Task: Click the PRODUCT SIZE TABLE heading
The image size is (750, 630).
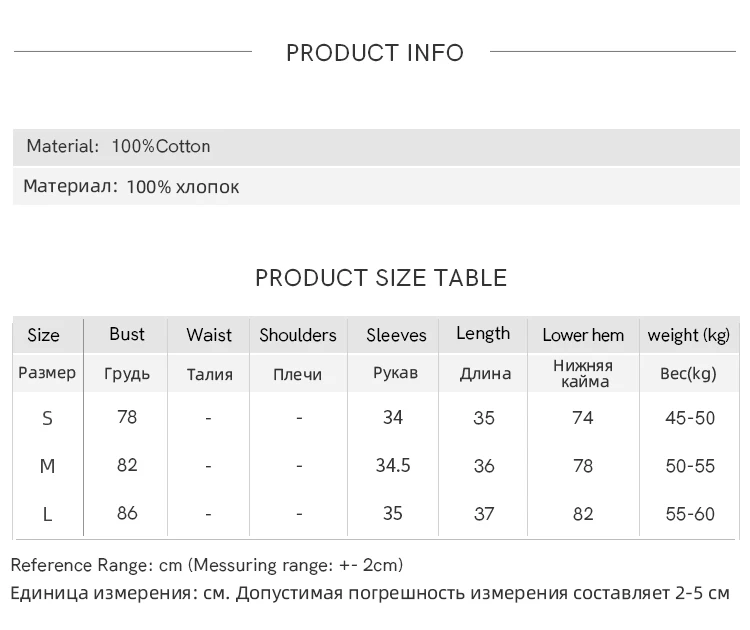Action: pyautogui.click(x=381, y=278)
